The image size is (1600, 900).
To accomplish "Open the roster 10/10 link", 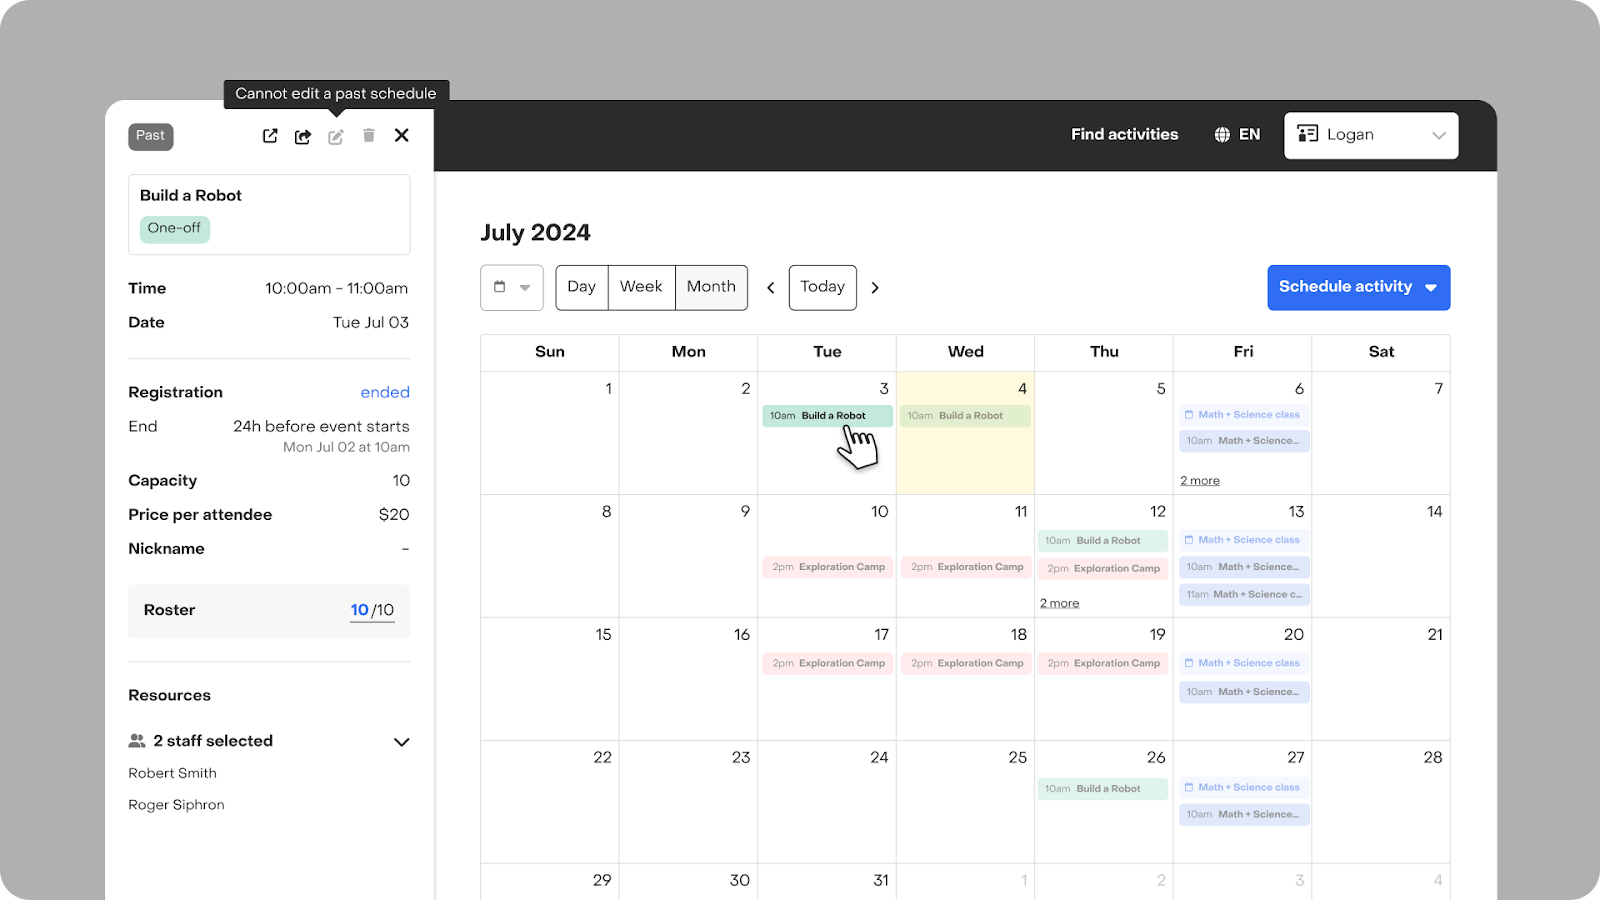I will (x=372, y=610).
